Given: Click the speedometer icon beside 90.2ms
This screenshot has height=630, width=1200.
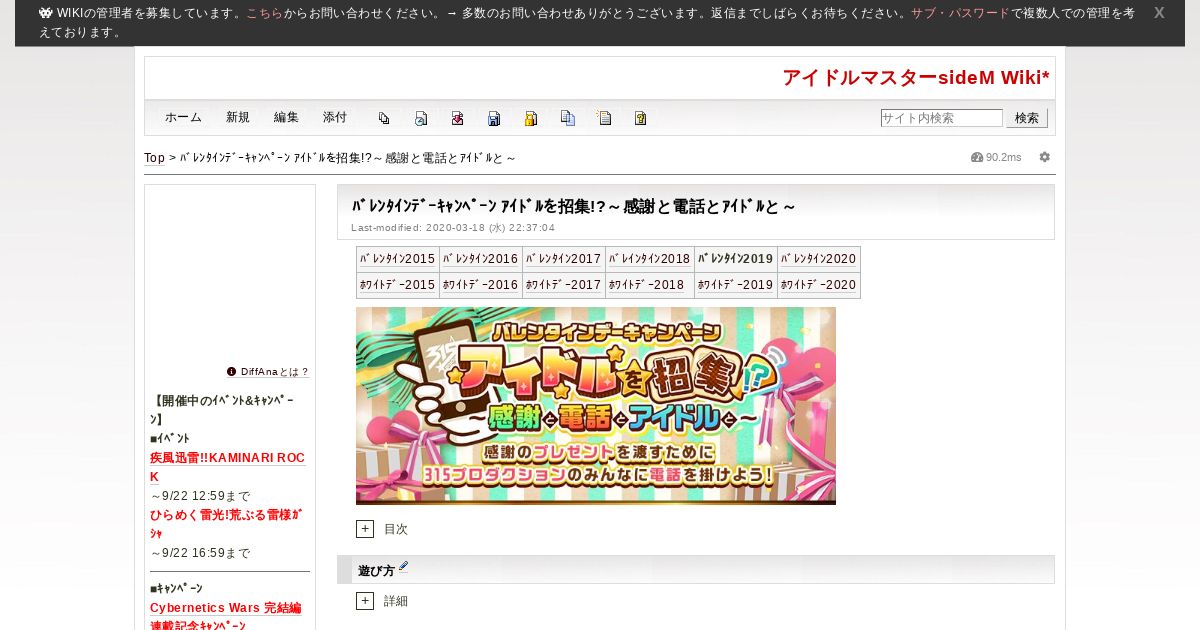Looking at the screenshot, I should pyautogui.click(x=977, y=157).
